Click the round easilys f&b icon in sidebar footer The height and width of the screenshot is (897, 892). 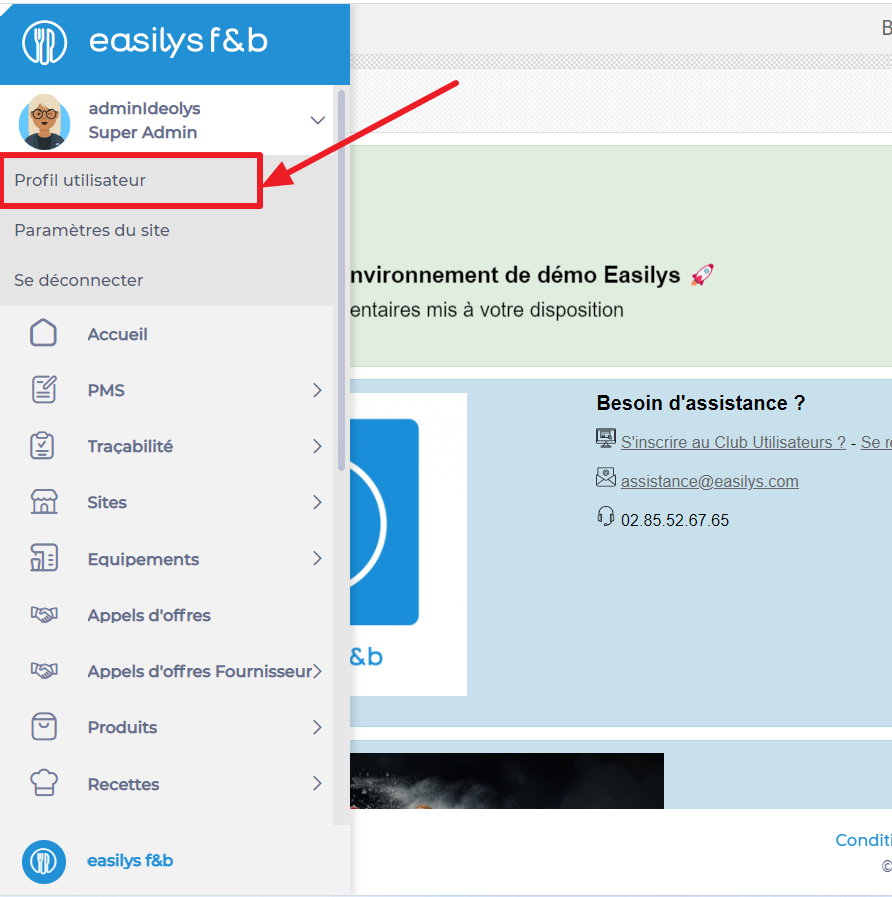[44, 861]
